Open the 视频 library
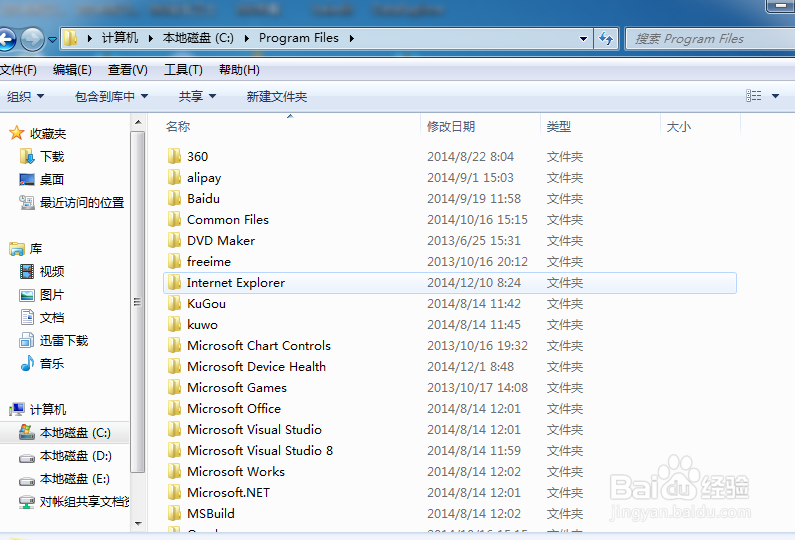Screen dimensions: 795x540 [52, 271]
